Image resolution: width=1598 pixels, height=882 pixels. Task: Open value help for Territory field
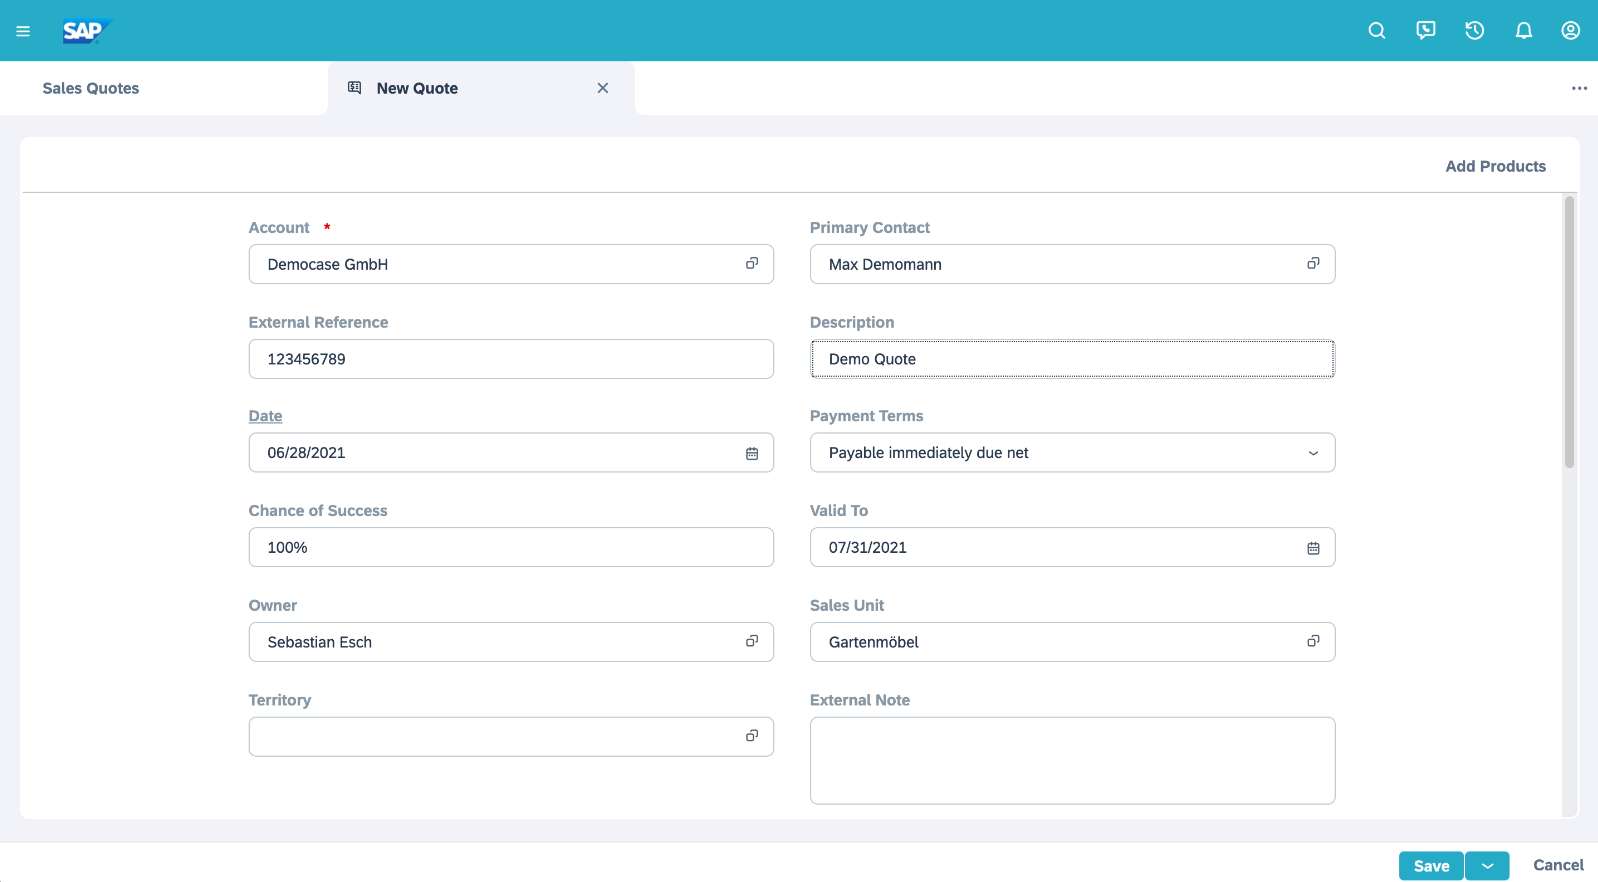coord(752,737)
